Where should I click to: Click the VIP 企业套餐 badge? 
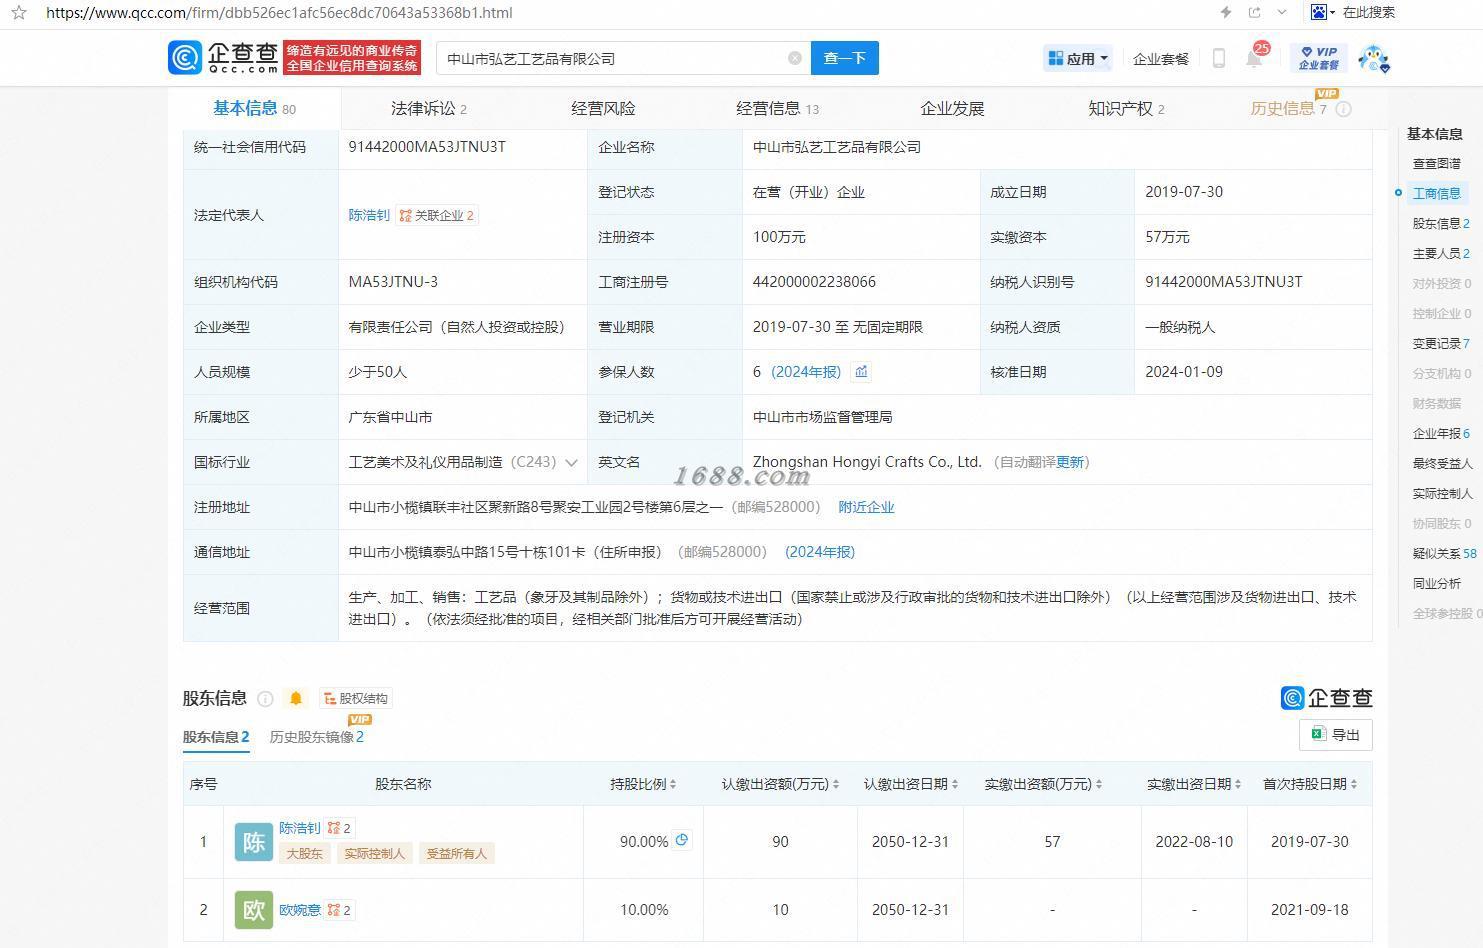[x=1319, y=58]
